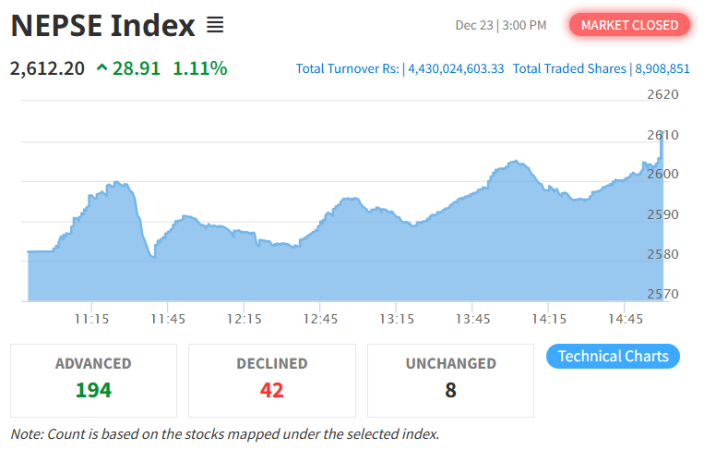Click the NEPSE Index title

pos(104,25)
